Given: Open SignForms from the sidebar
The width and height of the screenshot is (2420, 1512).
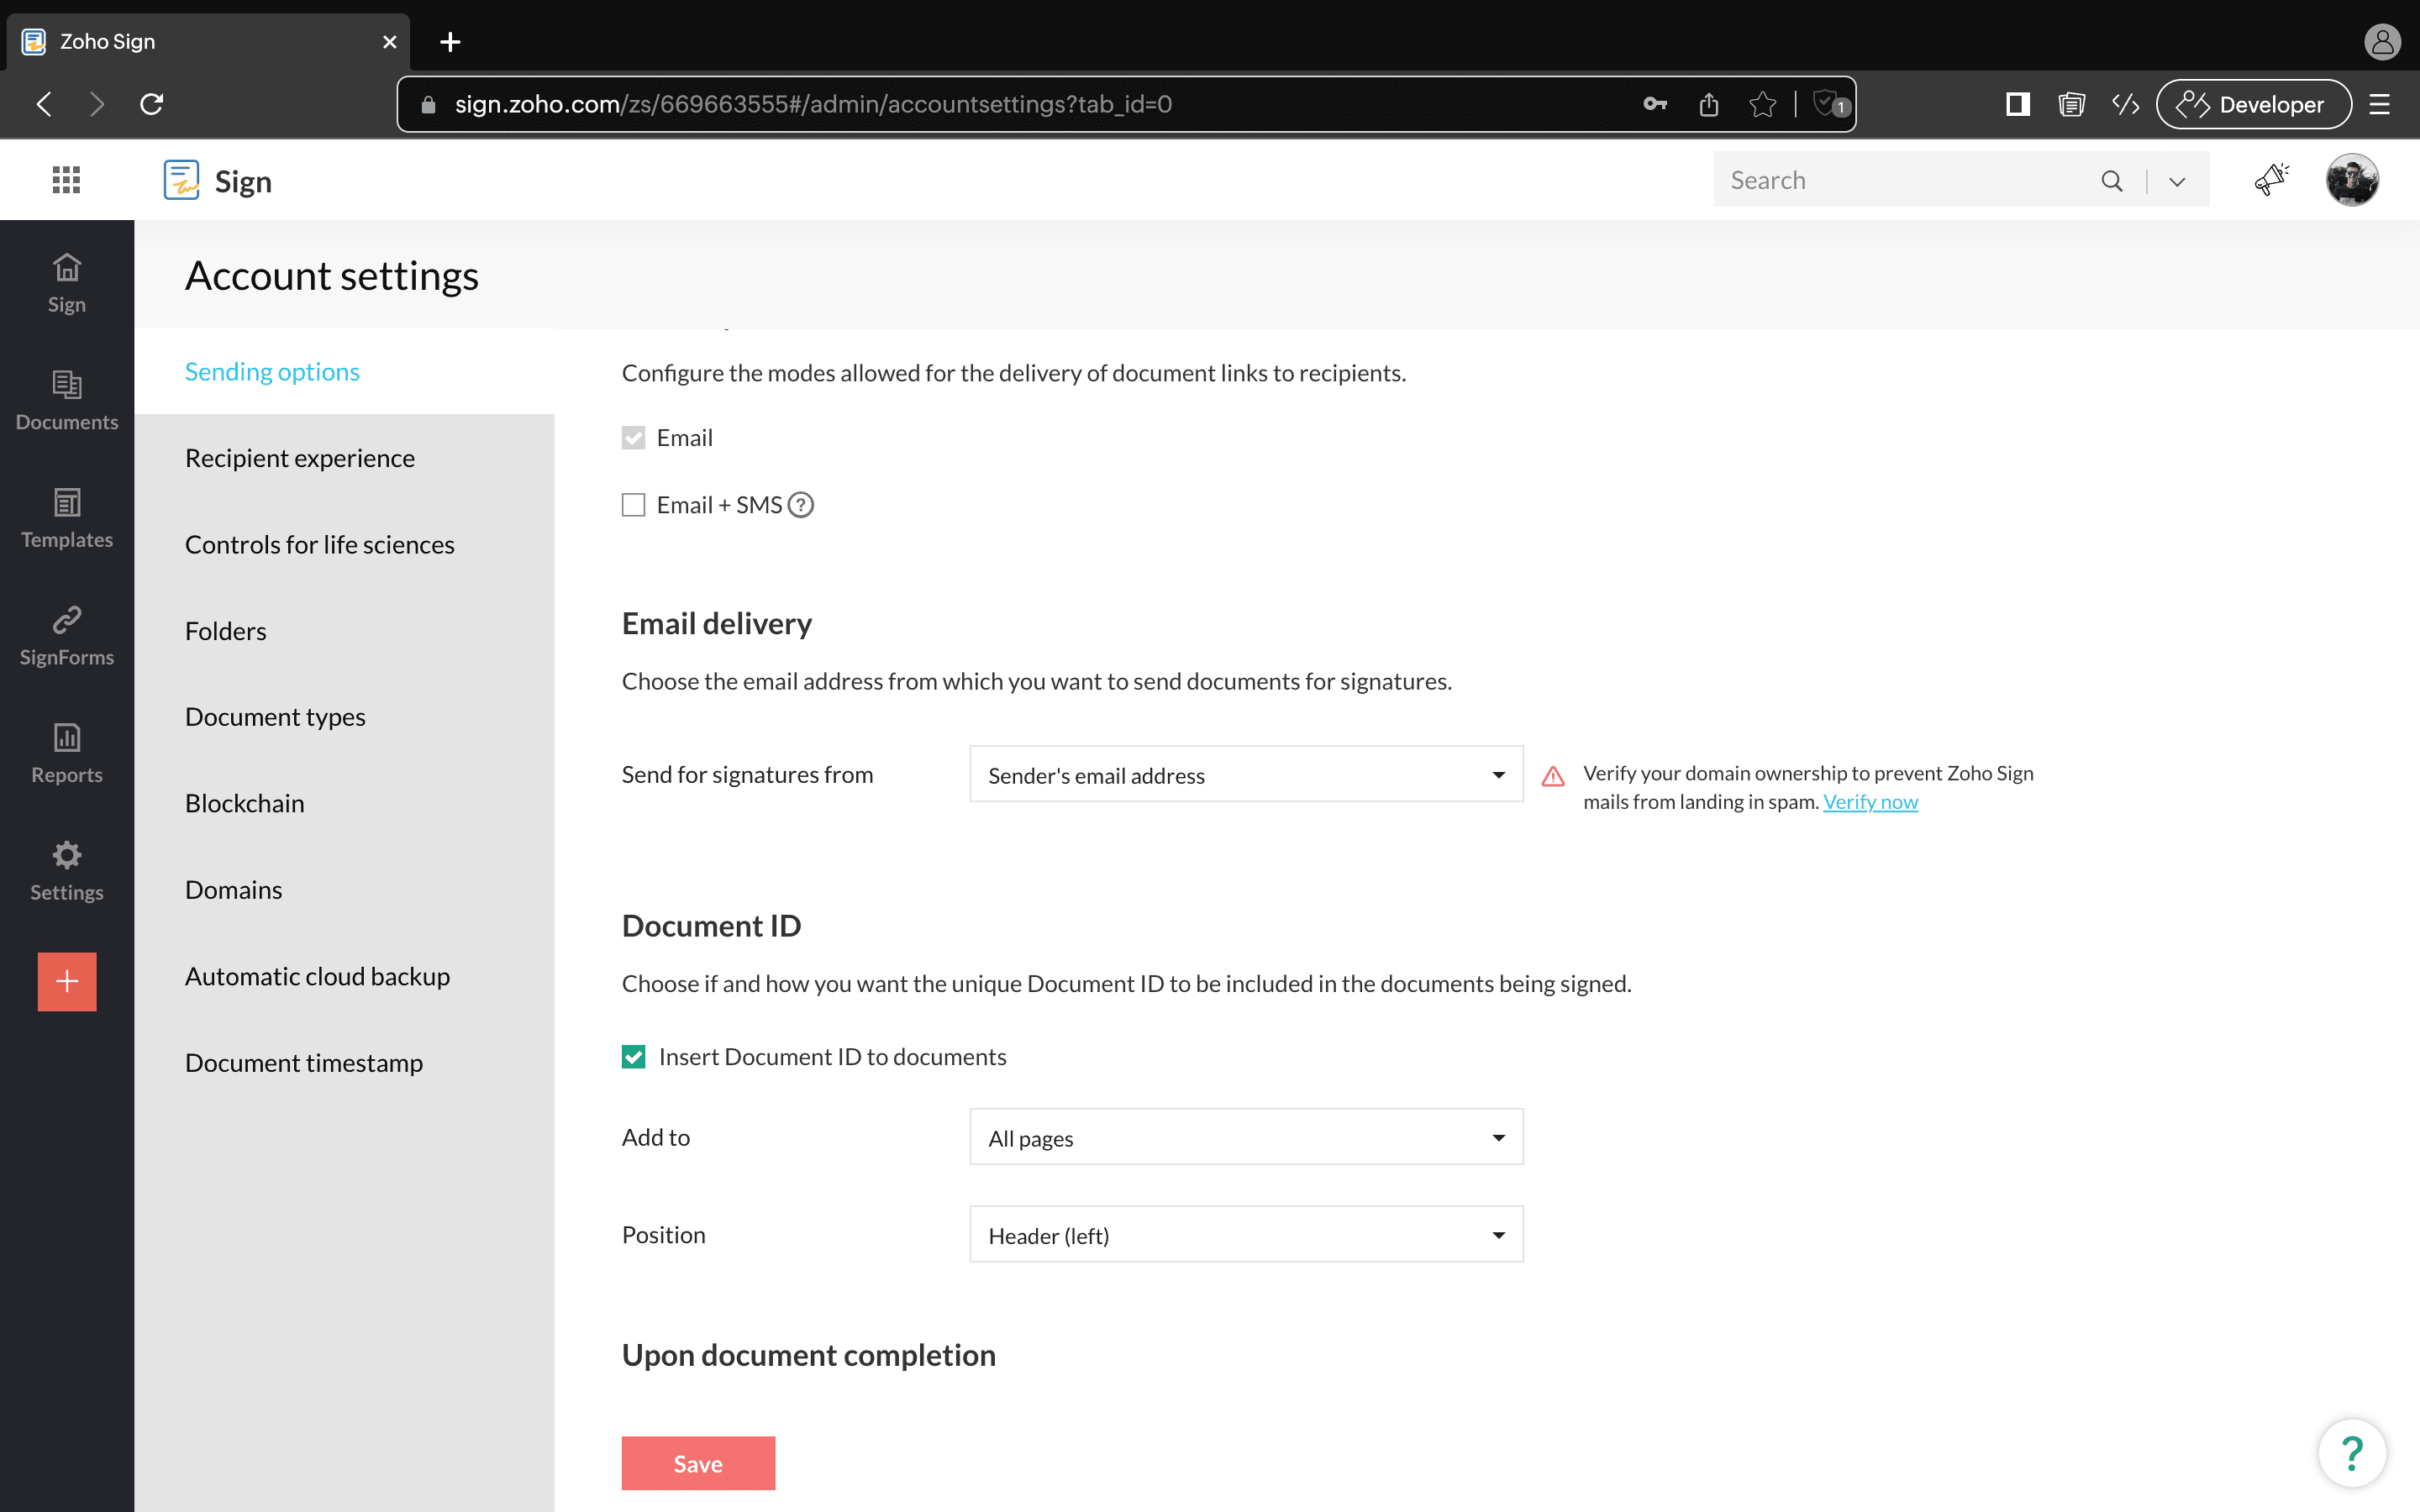Looking at the screenshot, I should [x=66, y=635].
